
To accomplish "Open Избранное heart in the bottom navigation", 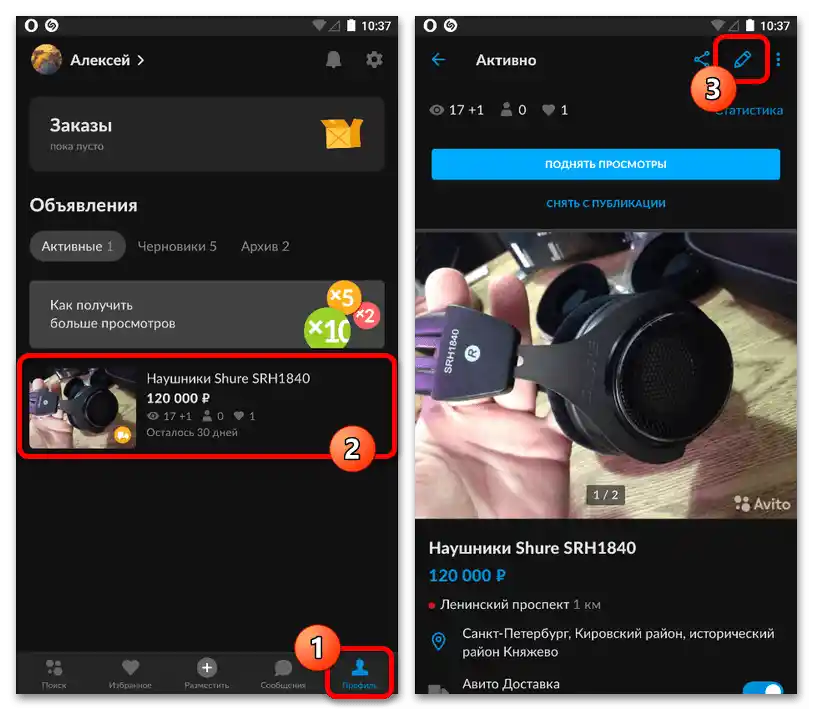I will pos(130,673).
